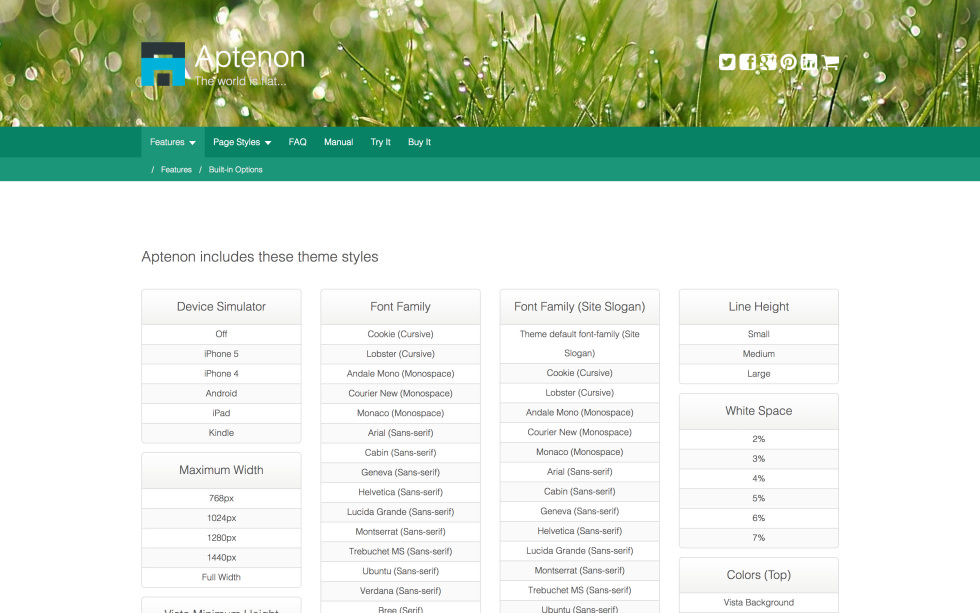980x613 pixels.
Task: Pick Courier New (Monospace) in Font Family
Action: point(401,393)
